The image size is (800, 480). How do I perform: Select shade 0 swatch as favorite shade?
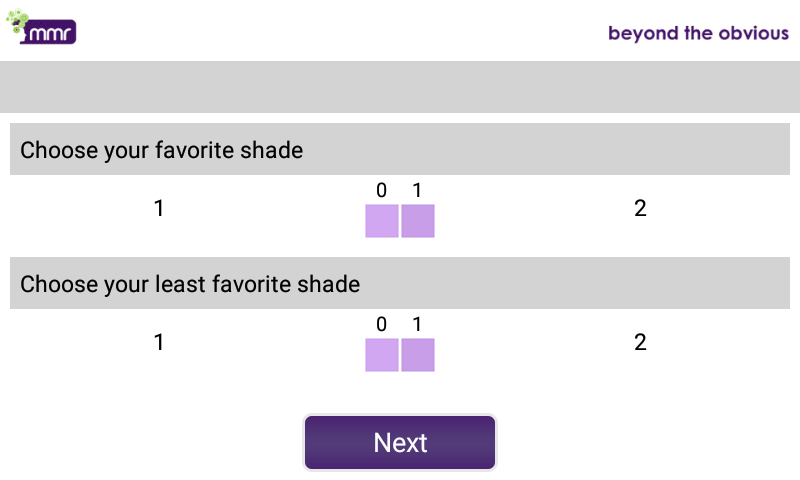pyautogui.click(x=382, y=221)
